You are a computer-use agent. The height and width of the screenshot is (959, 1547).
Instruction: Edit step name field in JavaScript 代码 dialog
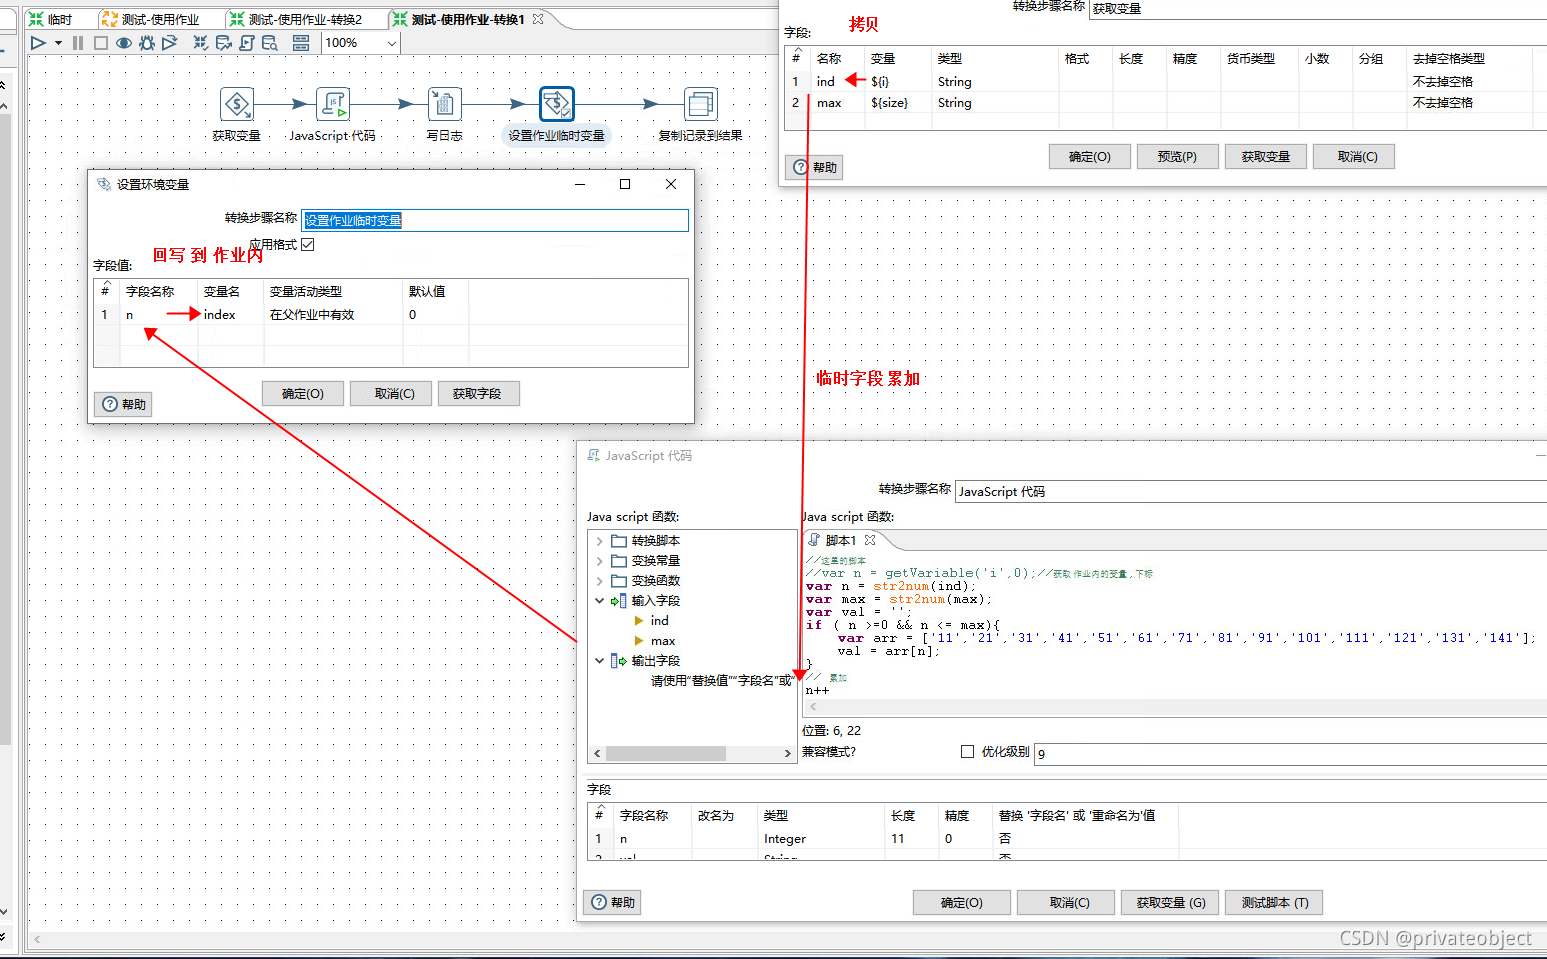coord(1251,491)
